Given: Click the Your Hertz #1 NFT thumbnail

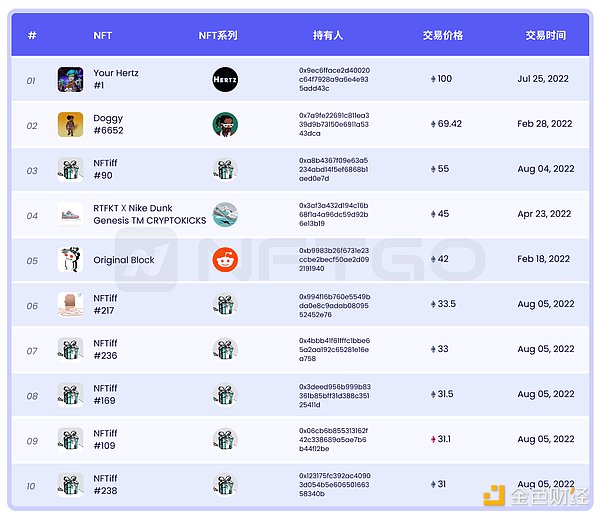Looking at the screenshot, I should click(70, 80).
